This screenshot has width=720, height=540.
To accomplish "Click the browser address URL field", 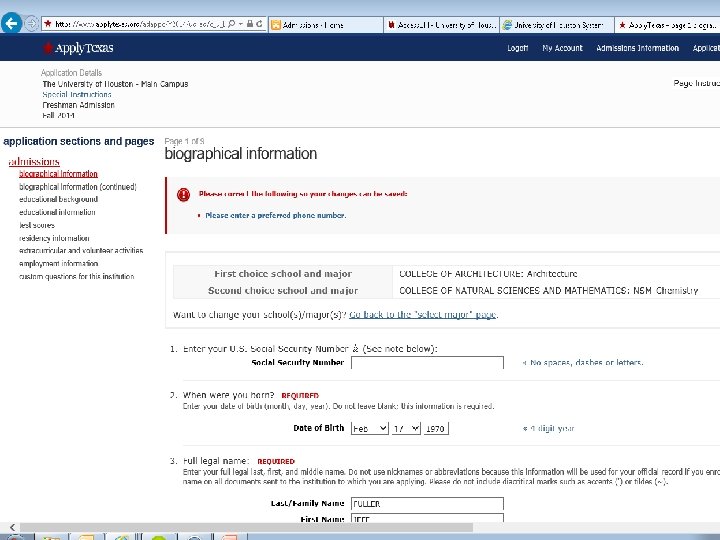I will tap(140, 24).
